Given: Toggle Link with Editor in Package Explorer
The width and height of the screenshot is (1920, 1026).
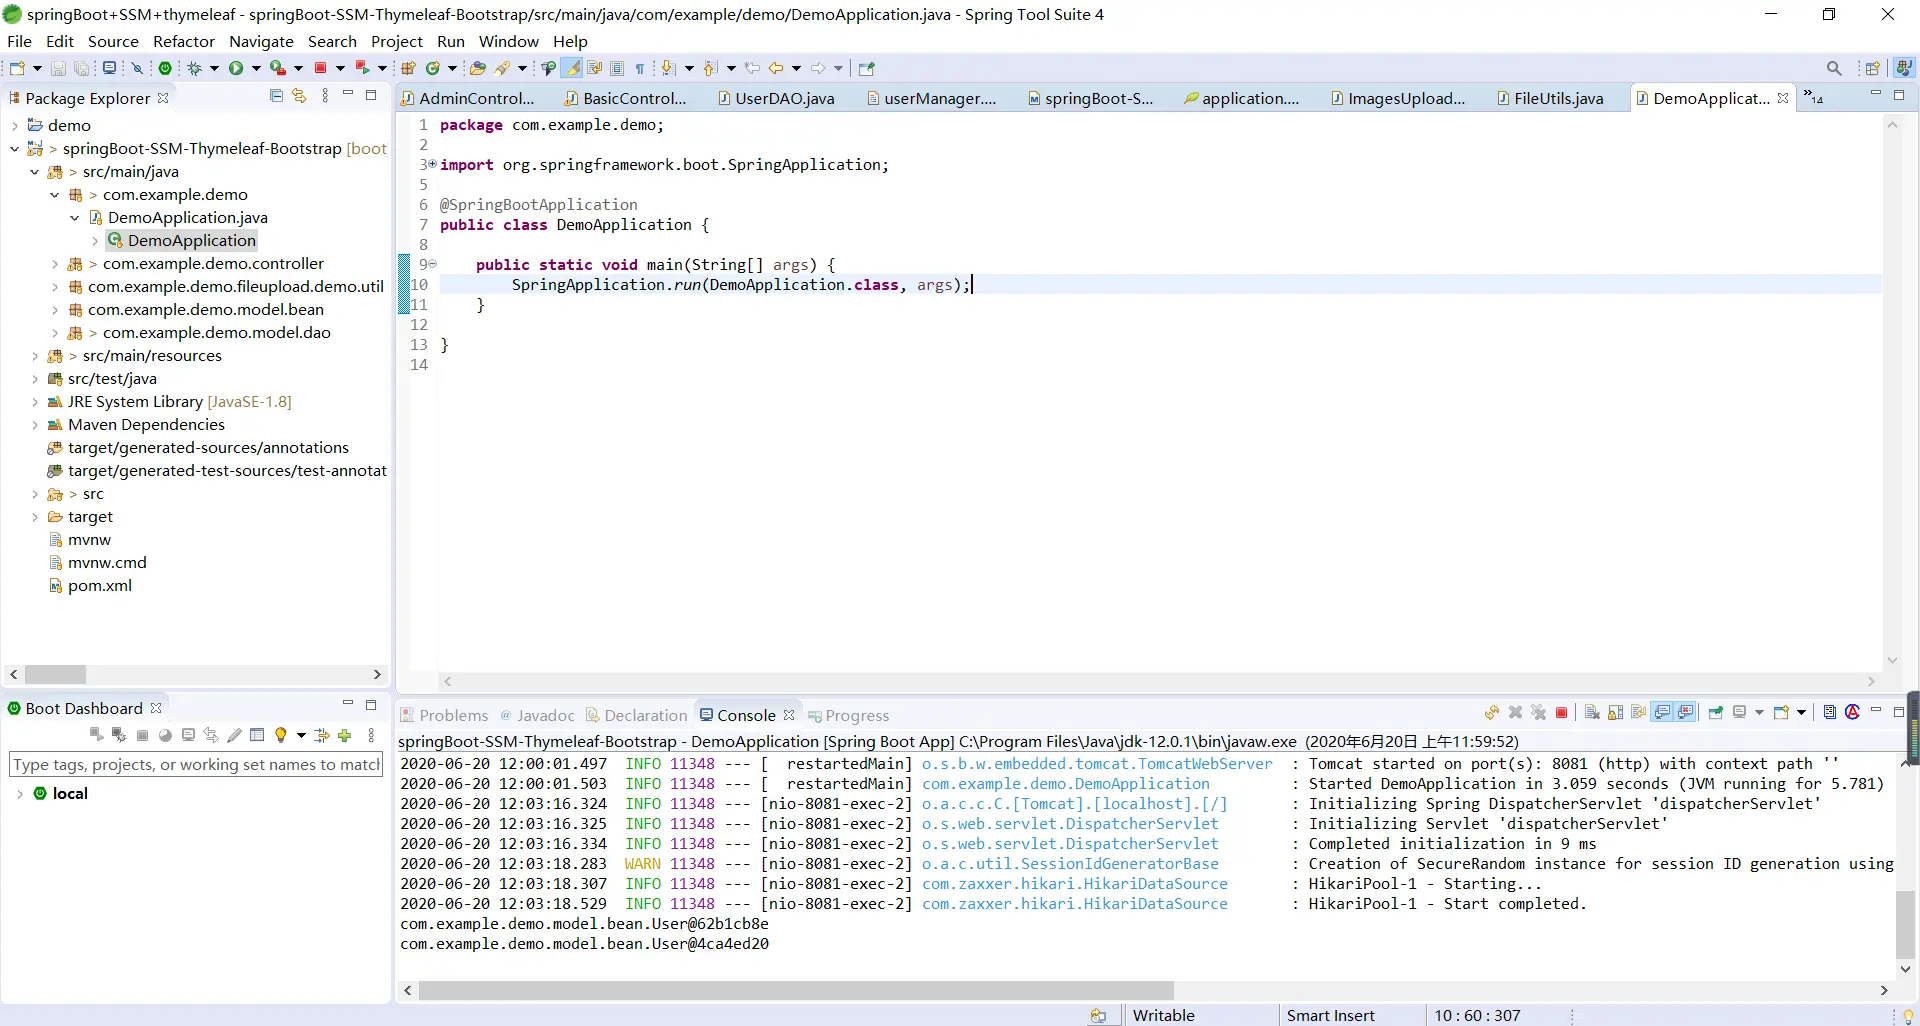Looking at the screenshot, I should click(299, 96).
